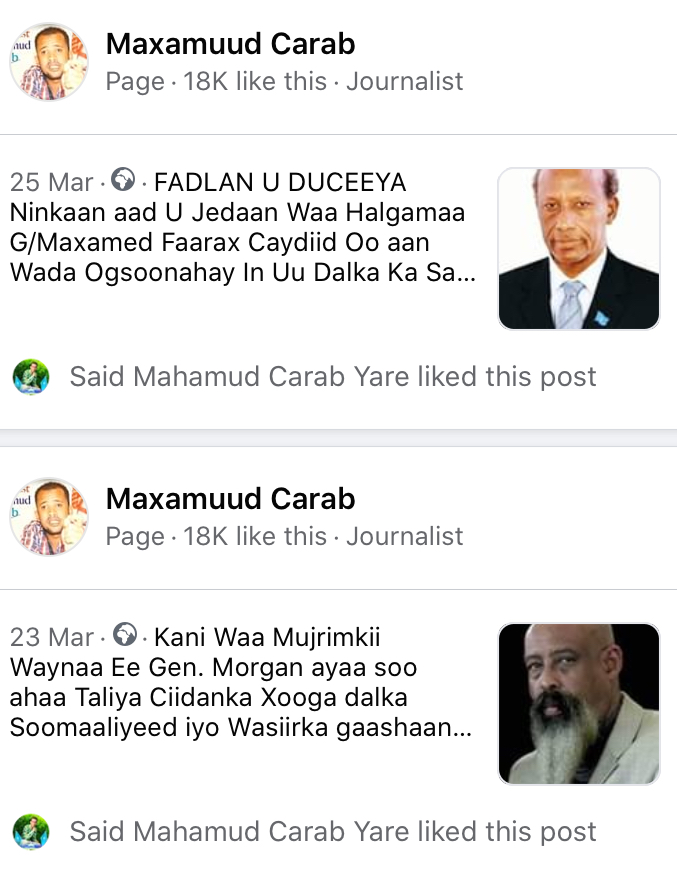View the thumbnail of man in suit and tie
This screenshot has height=881, width=677.
tap(579, 249)
